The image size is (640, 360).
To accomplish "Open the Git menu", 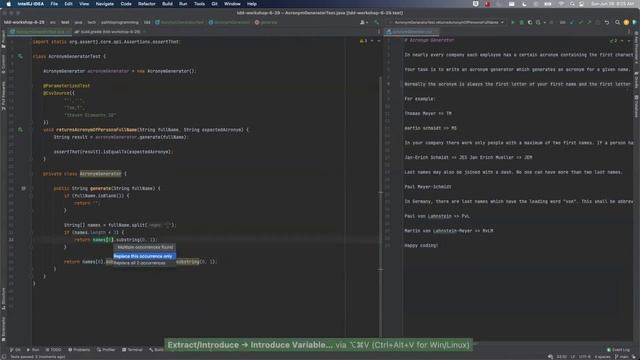I will pos(214,4).
